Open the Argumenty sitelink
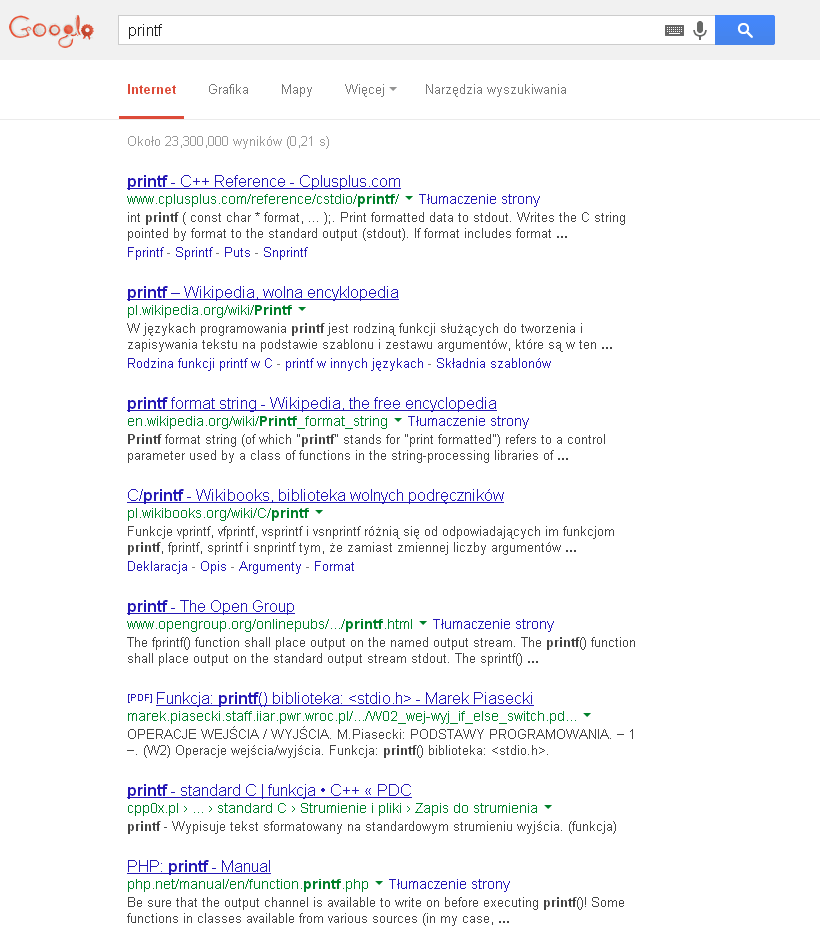This screenshot has width=820, height=934. tap(270, 566)
